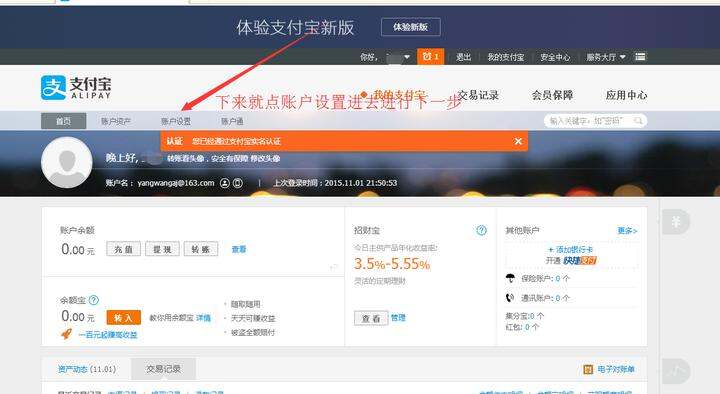Click the yen floating sidebar icon
Image resolution: width=720 pixels, height=394 pixels.
[x=676, y=222]
